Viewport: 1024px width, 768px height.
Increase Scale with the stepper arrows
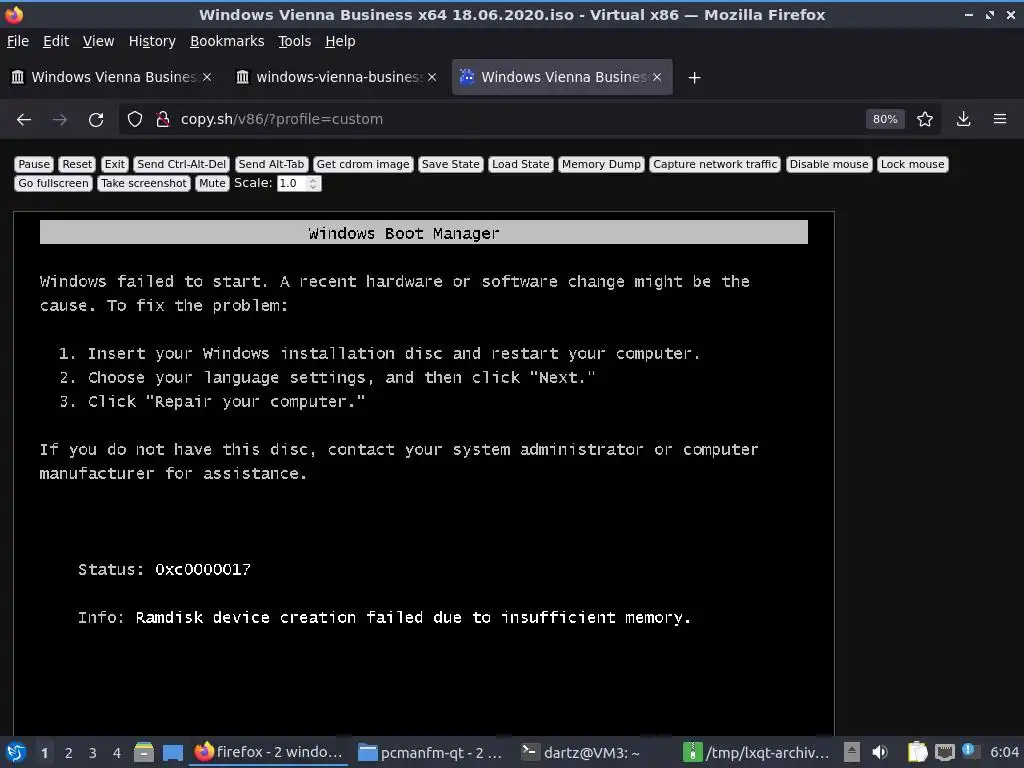[x=313, y=180]
